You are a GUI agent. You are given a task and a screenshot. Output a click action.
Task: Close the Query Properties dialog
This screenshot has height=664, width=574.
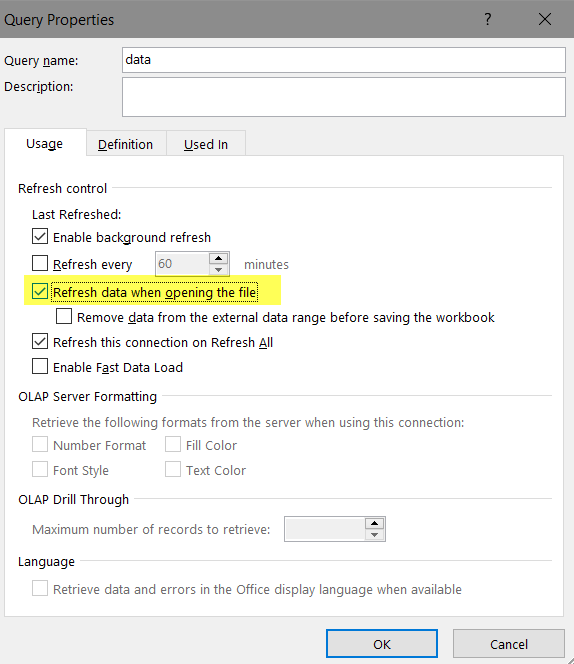pyautogui.click(x=545, y=19)
